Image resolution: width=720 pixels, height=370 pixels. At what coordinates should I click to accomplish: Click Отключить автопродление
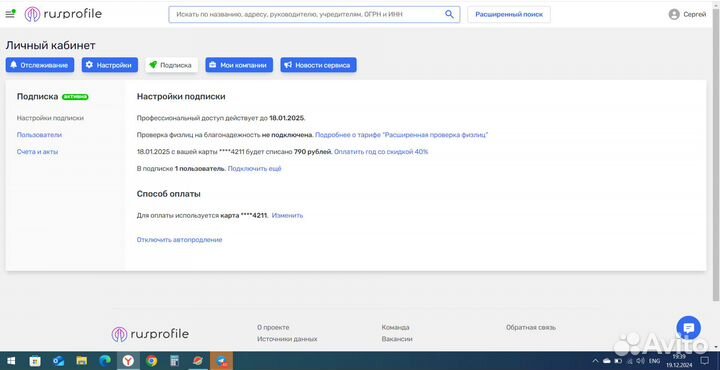[179, 240]
